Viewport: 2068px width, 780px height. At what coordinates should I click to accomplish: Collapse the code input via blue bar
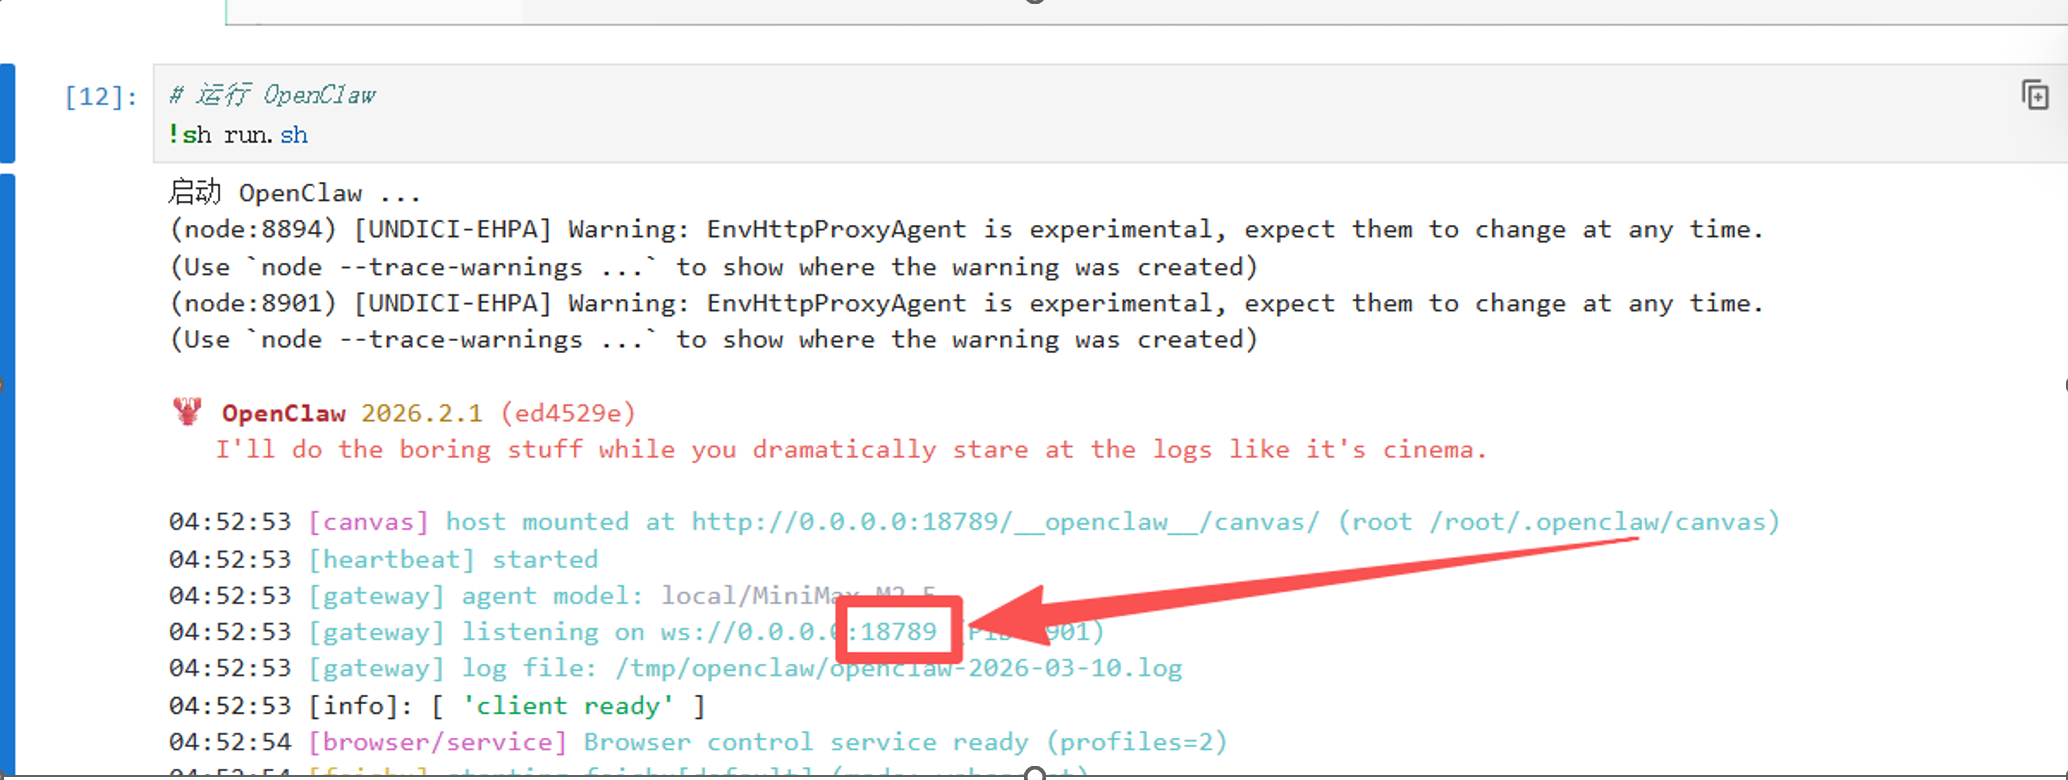(7, 112)
